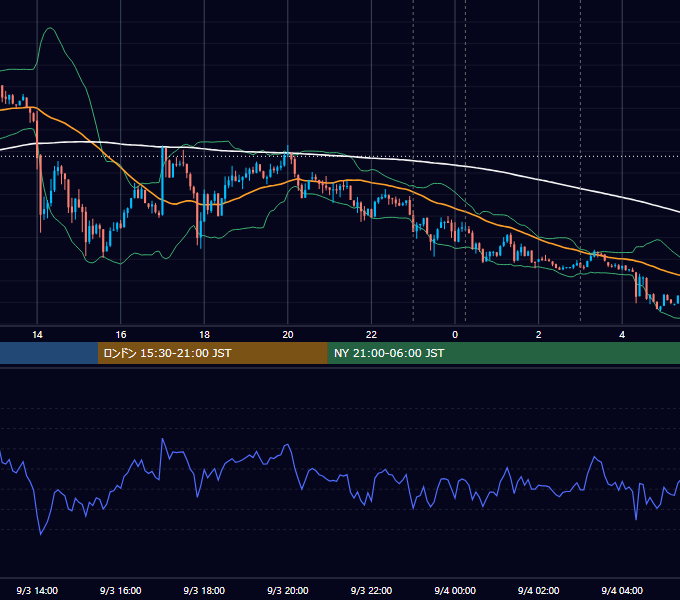Click the NY session bar 21:00-06:00 JST
This screenshot has width=680, height=600.
(503, 353)
